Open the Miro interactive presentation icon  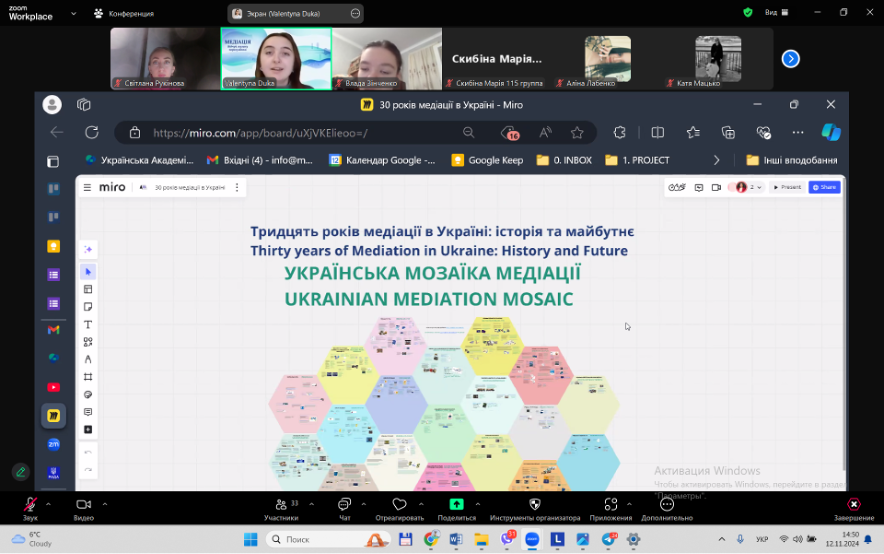click(x=699, y=187)
